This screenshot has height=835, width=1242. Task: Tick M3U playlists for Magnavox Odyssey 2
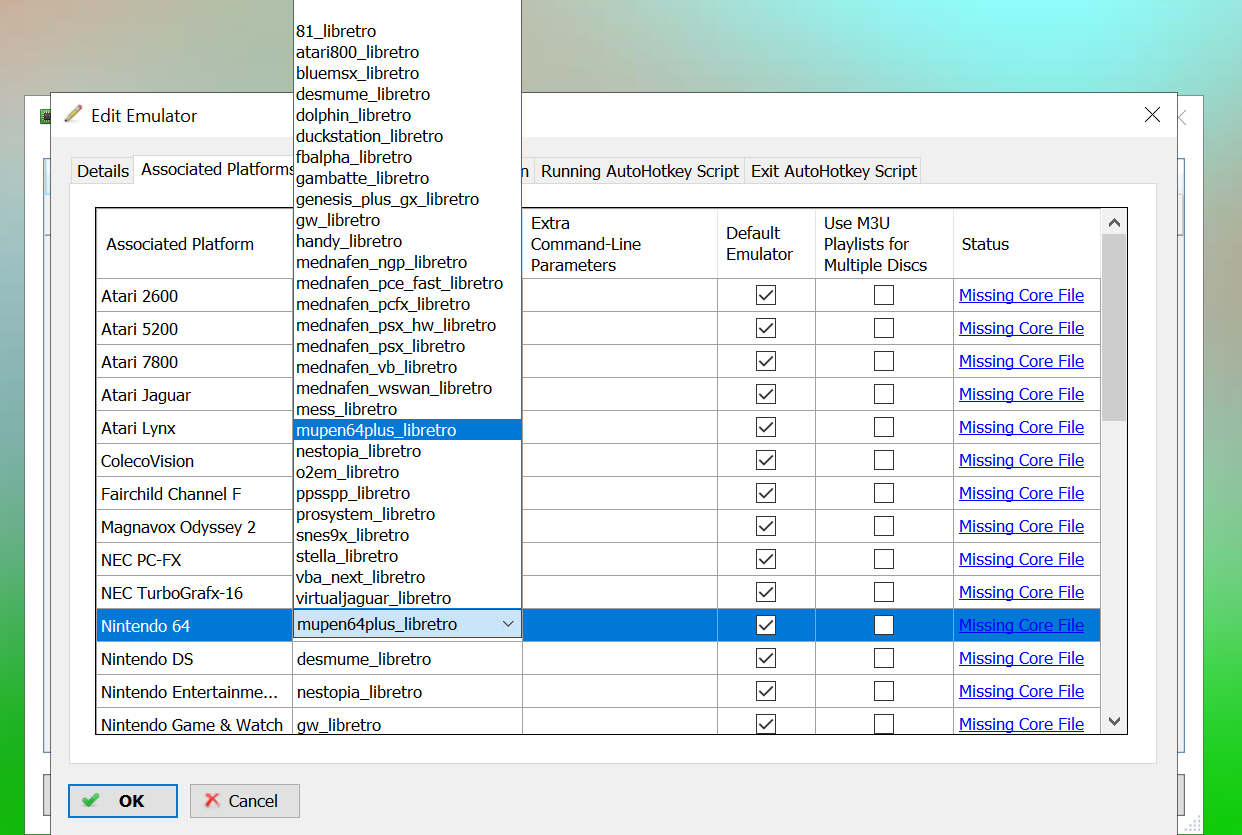click(x=884, y=526)
